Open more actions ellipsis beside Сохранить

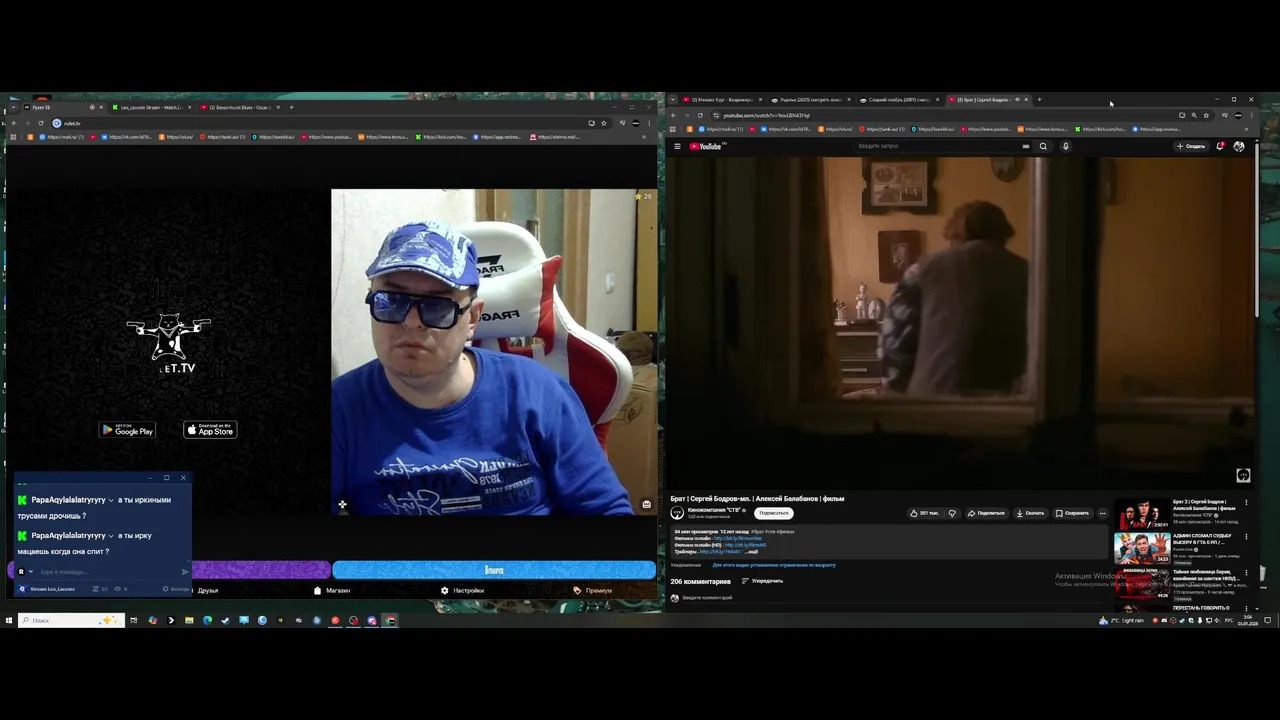click(x=1103, y=513)
